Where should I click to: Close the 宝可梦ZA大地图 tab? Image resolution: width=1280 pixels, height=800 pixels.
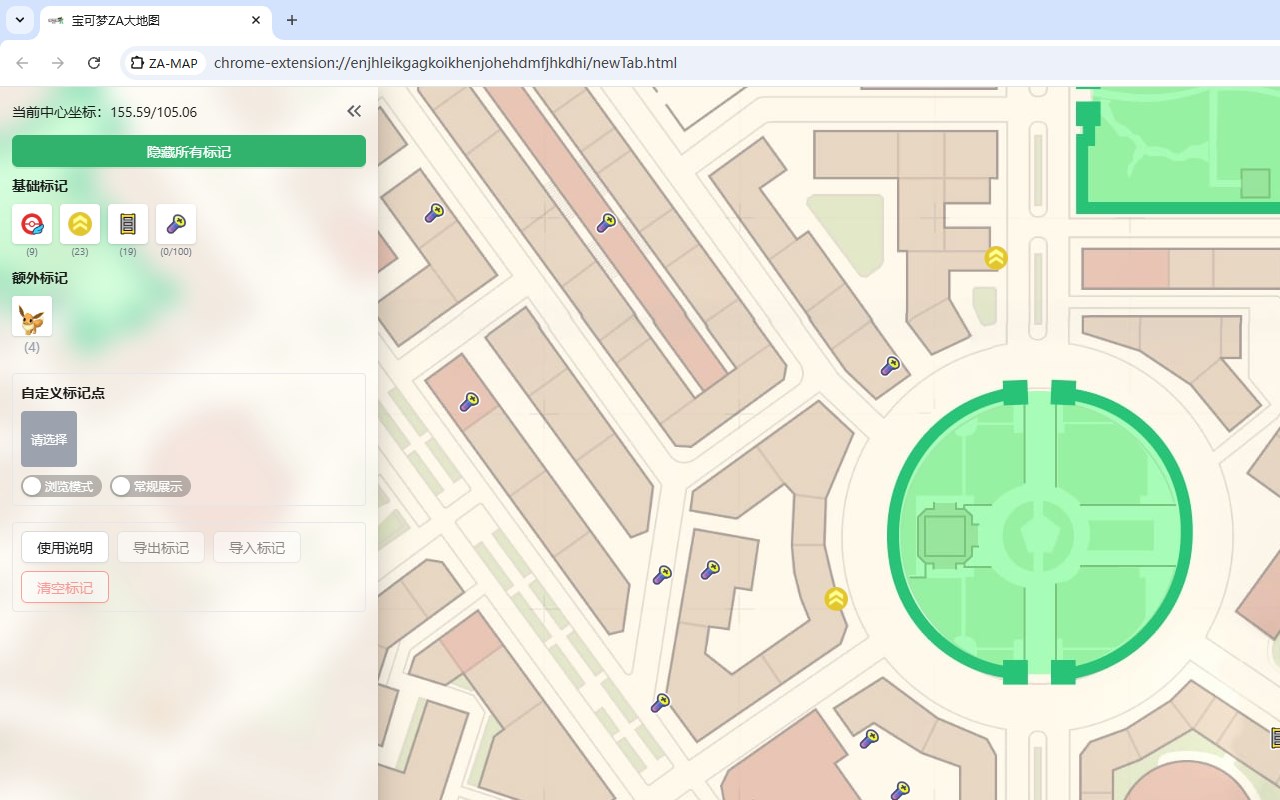256,20
